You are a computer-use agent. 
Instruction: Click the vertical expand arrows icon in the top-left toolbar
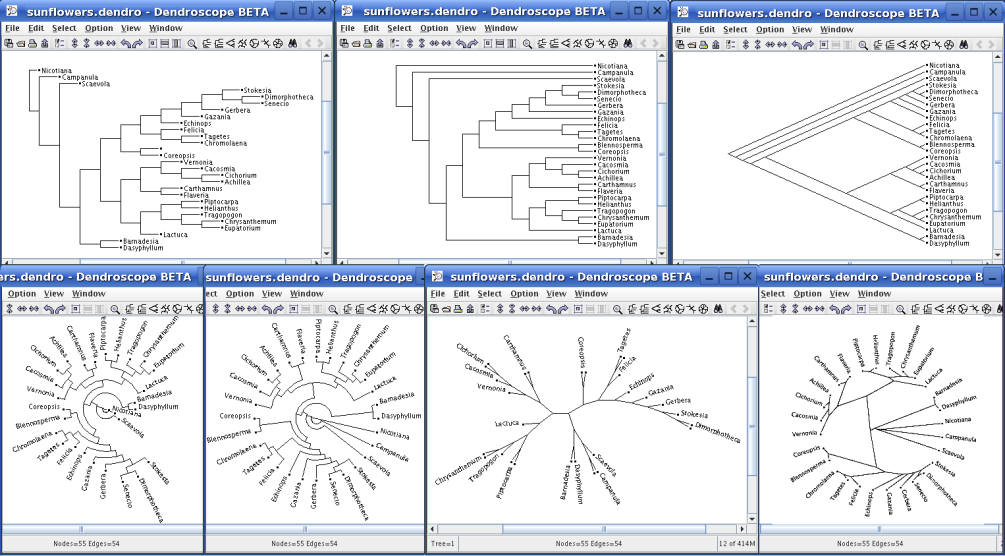(x=74, y=44)
